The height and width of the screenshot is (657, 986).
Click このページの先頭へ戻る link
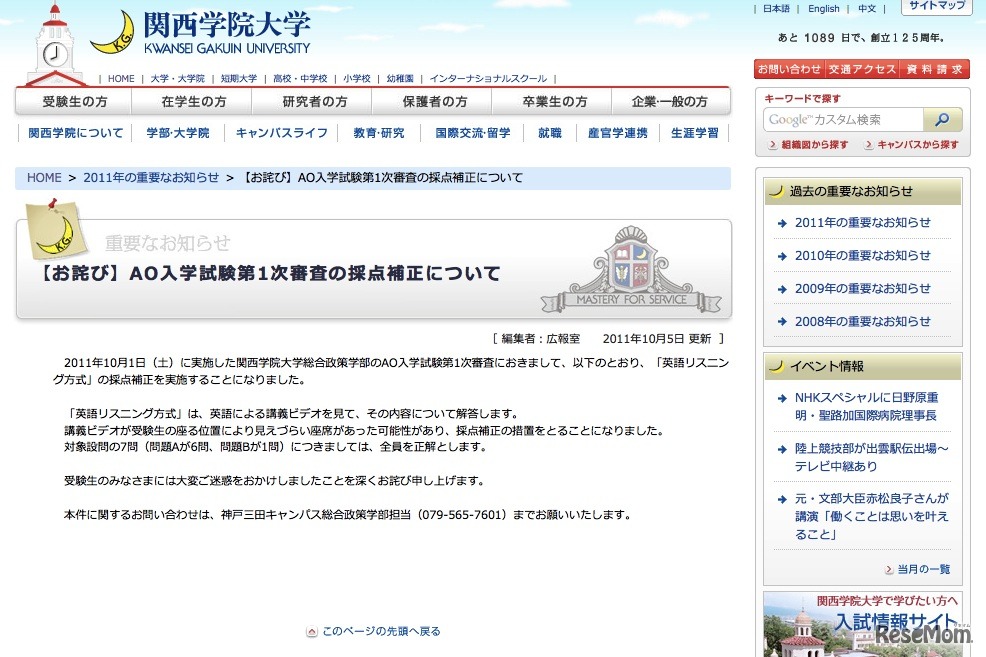[381, 631]
